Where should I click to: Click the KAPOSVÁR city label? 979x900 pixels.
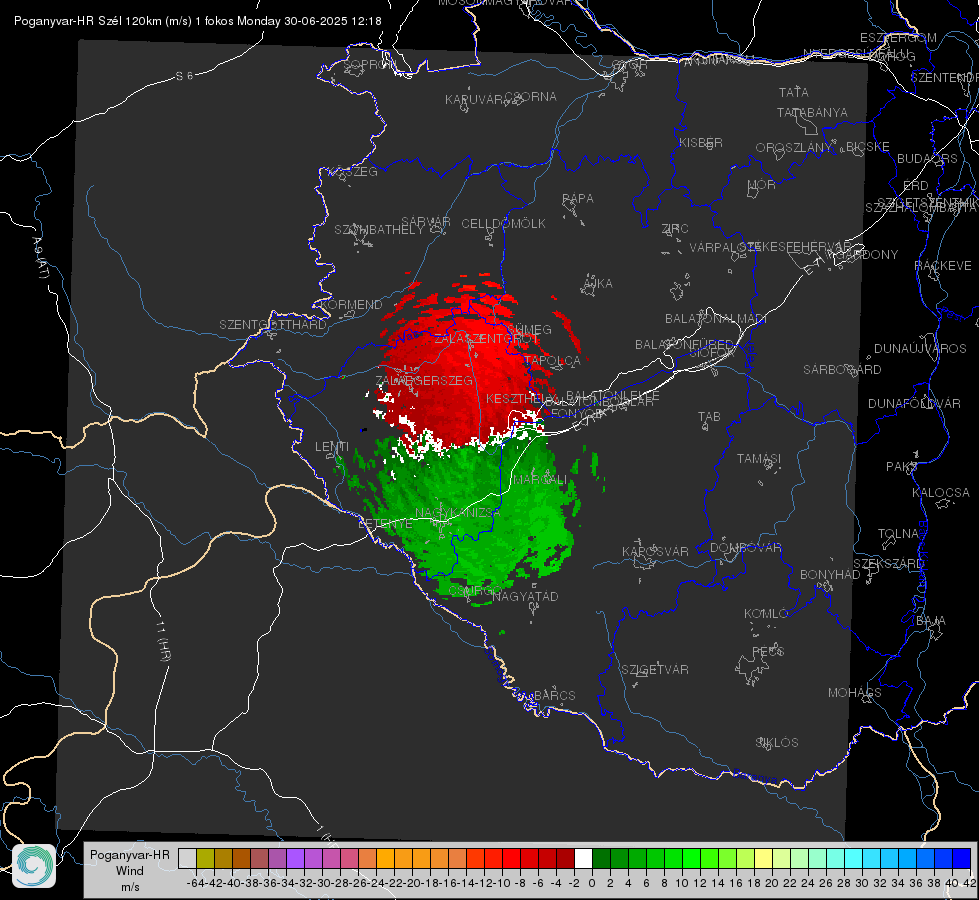pyautogui.click(x=655, y=551)
